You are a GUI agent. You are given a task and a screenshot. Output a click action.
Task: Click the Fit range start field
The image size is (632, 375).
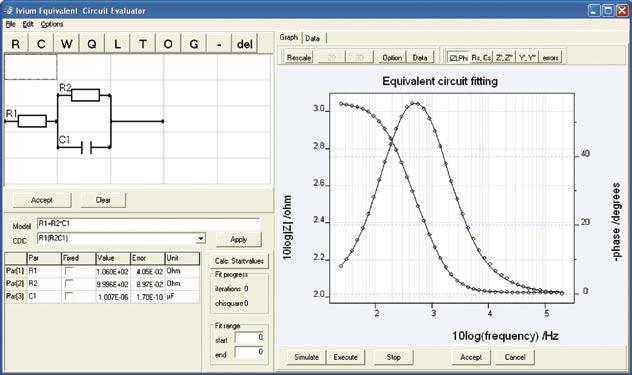pos(249,338)
